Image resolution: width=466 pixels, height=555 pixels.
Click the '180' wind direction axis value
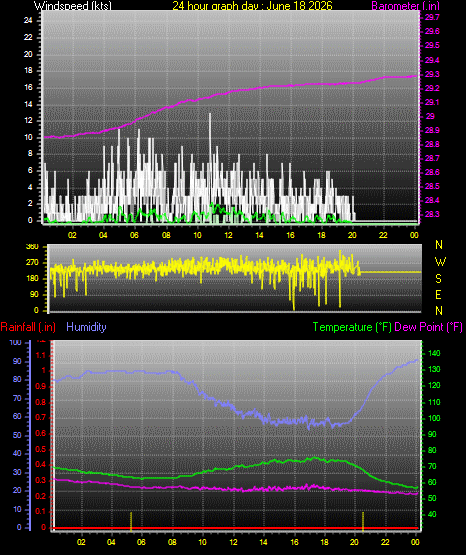coord(32,279)
